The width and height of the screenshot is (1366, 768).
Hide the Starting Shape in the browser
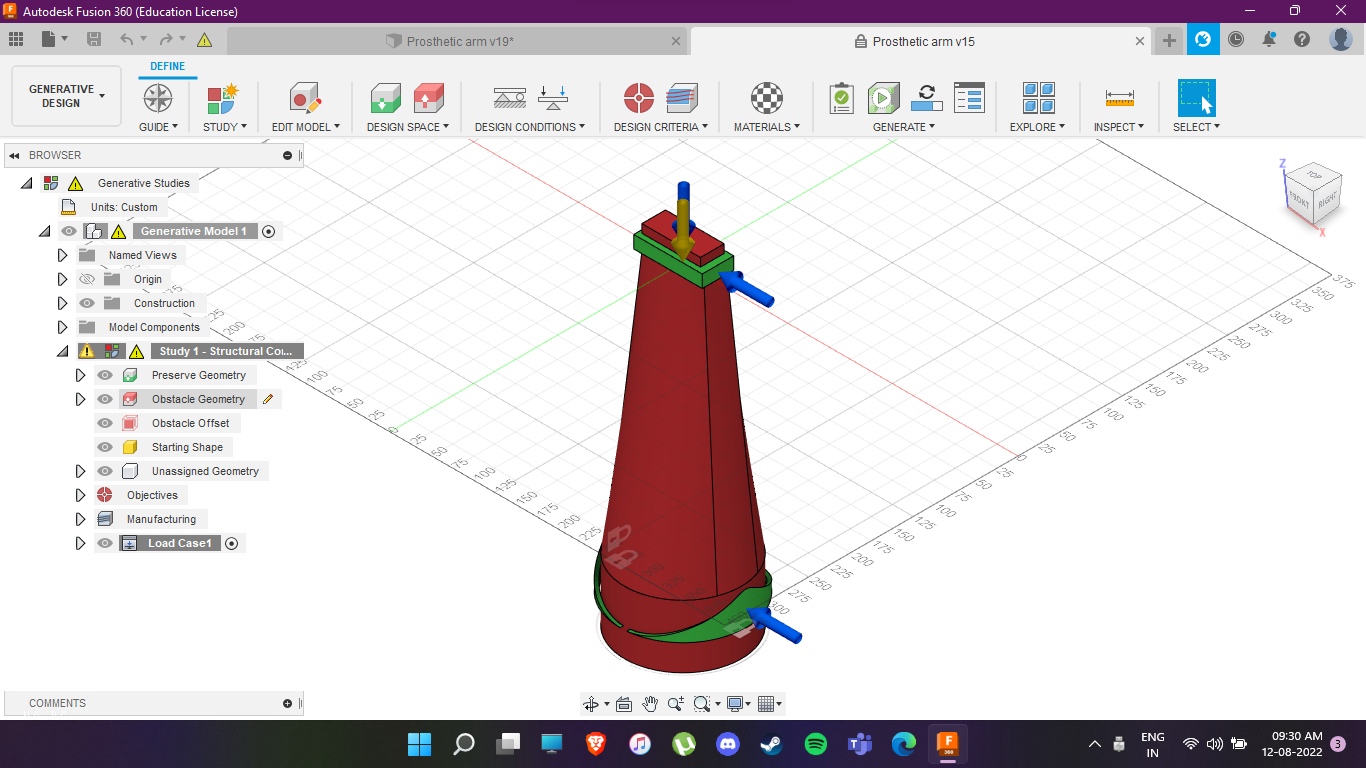103,447
